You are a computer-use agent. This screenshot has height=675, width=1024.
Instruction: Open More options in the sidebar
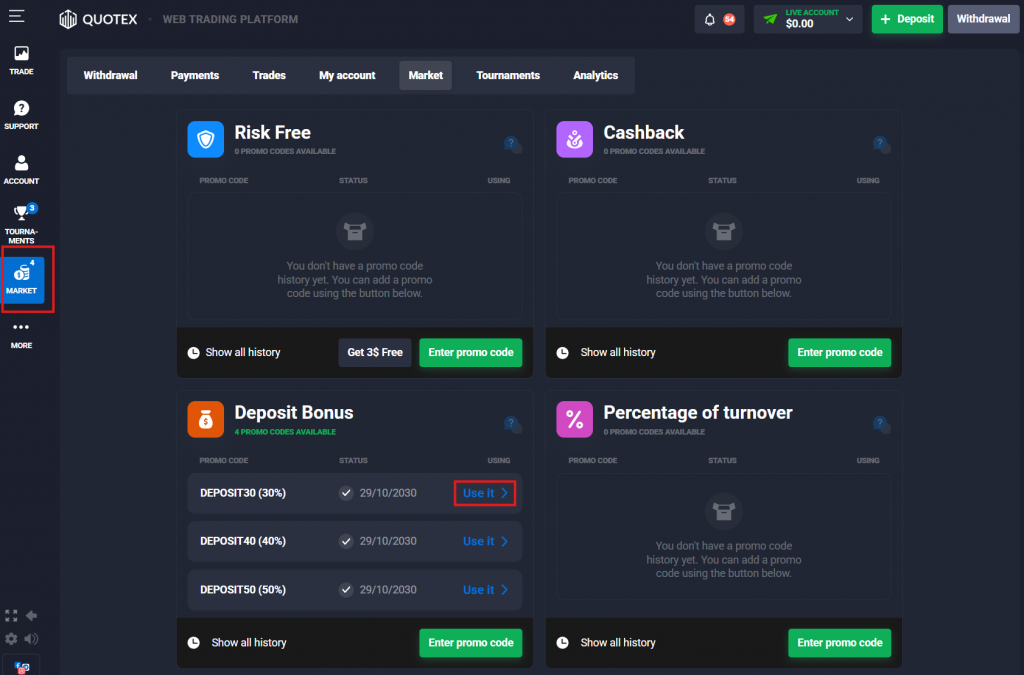click(22, 335)
